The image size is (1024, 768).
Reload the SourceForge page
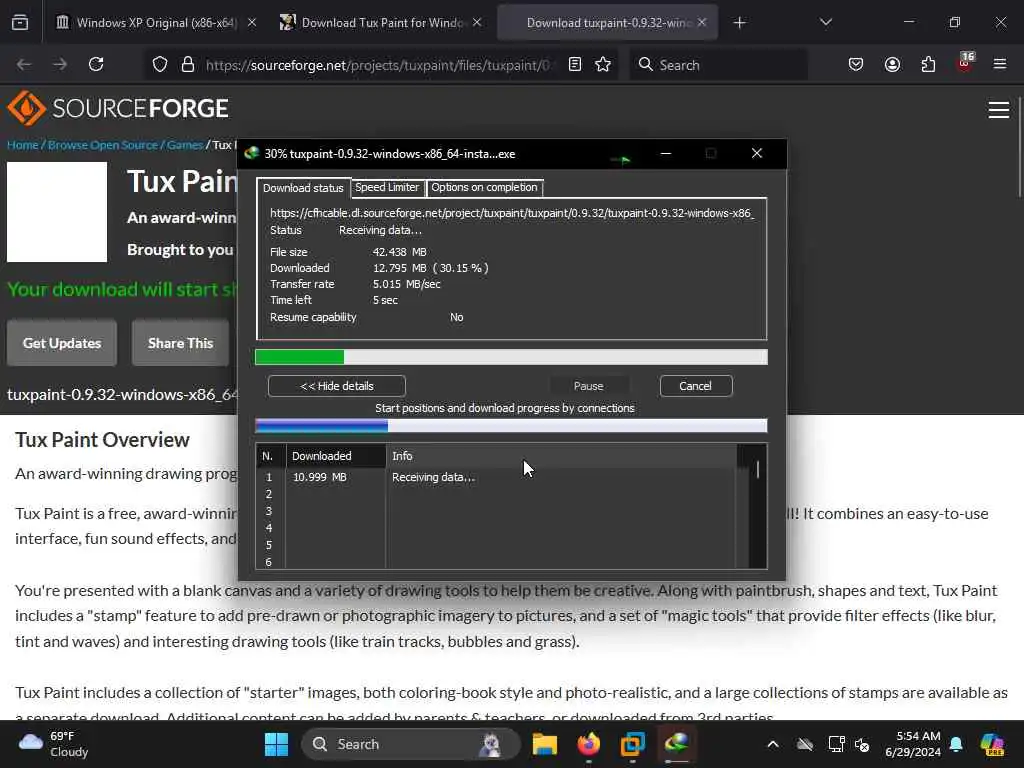(x=96, y=65)
